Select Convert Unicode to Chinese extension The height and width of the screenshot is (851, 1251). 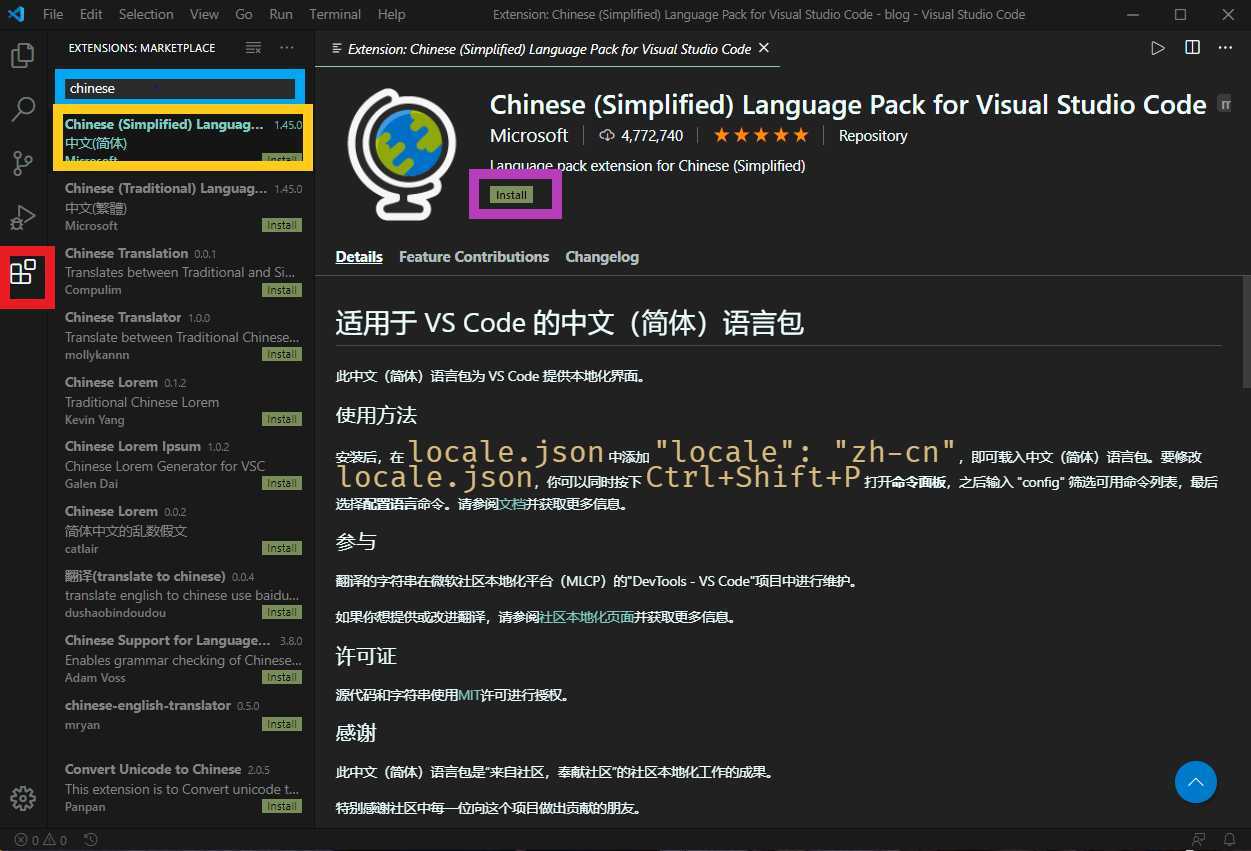pyautogui.click(x=183, y=788)
